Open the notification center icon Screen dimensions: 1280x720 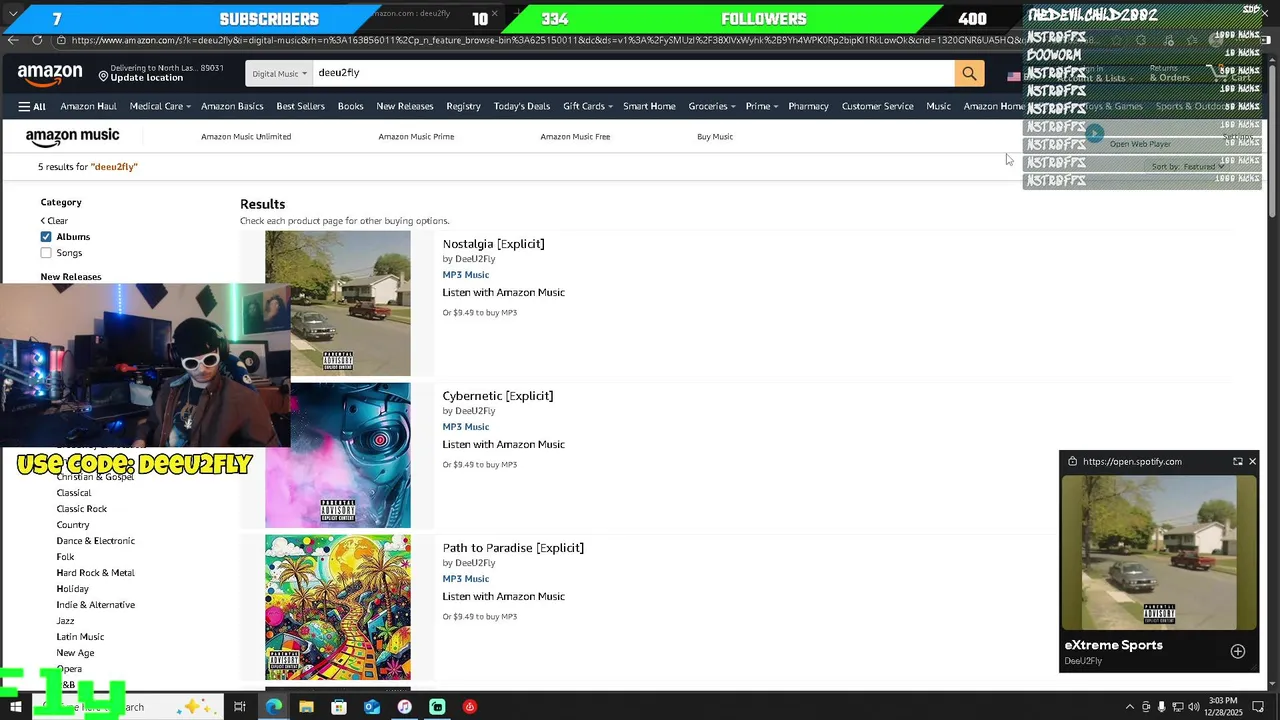(1258, 707)
